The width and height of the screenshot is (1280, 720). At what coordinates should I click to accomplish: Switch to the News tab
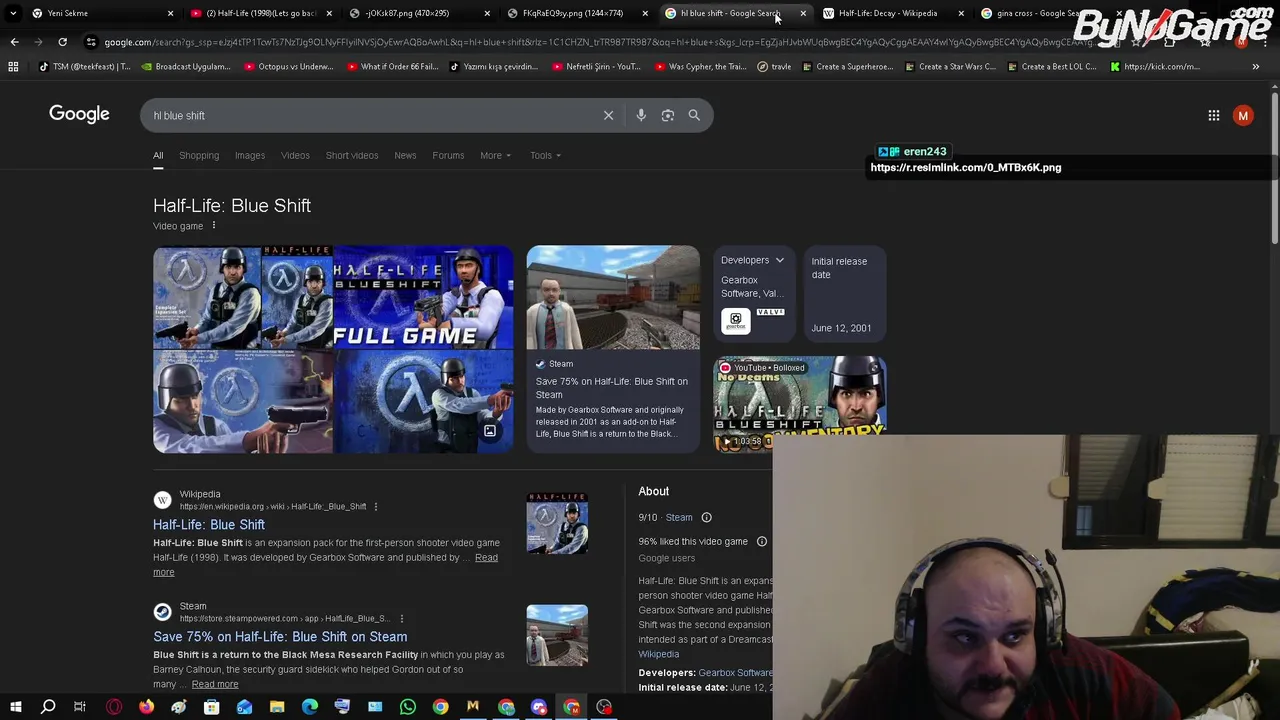[405, 155]
